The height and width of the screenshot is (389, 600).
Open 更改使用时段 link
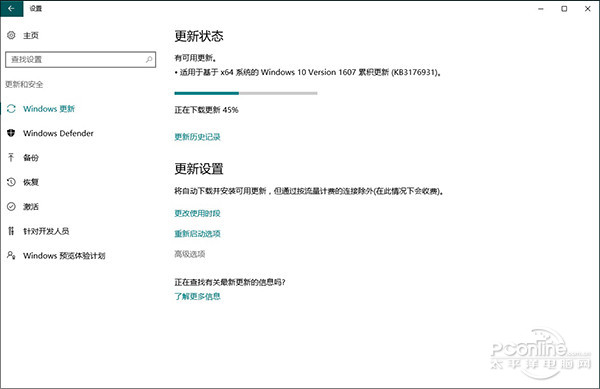click(x=197, y=213)
